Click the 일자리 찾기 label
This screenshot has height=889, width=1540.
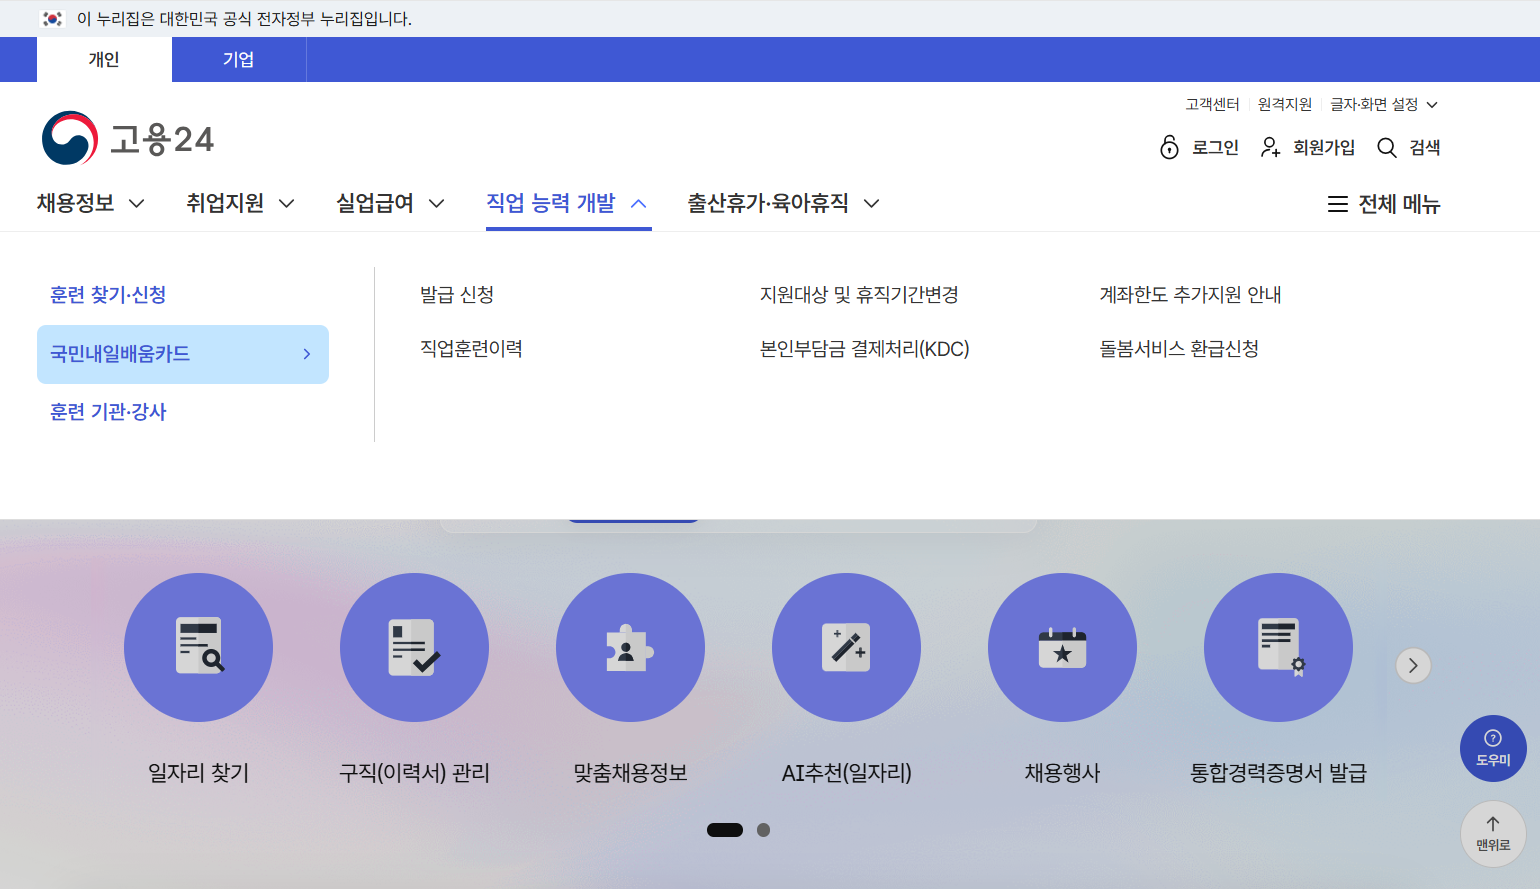click(x=198, y=773)
